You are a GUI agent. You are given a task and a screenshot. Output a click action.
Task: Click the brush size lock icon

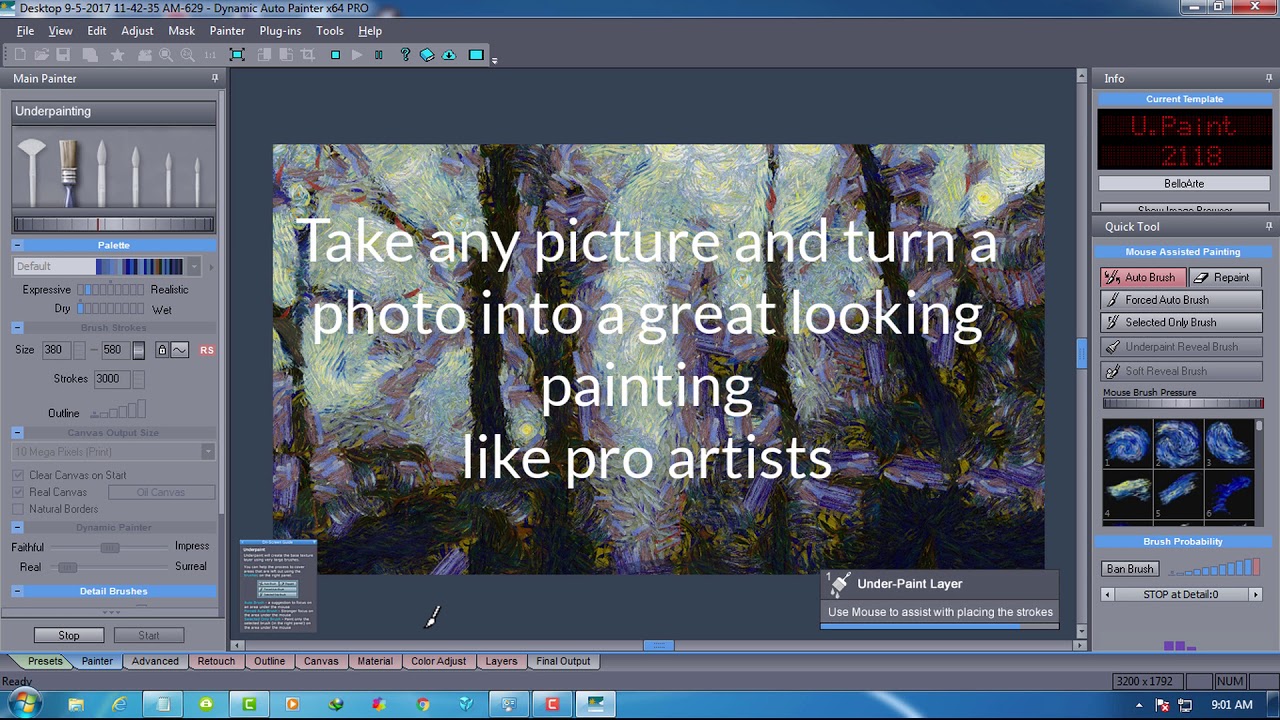point(162,350)
